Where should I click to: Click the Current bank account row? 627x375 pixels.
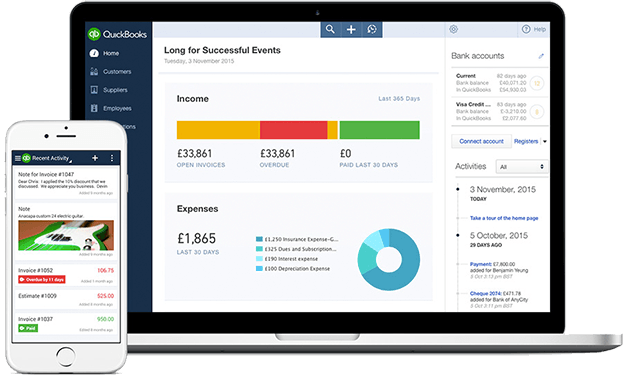tap(499, 83)
